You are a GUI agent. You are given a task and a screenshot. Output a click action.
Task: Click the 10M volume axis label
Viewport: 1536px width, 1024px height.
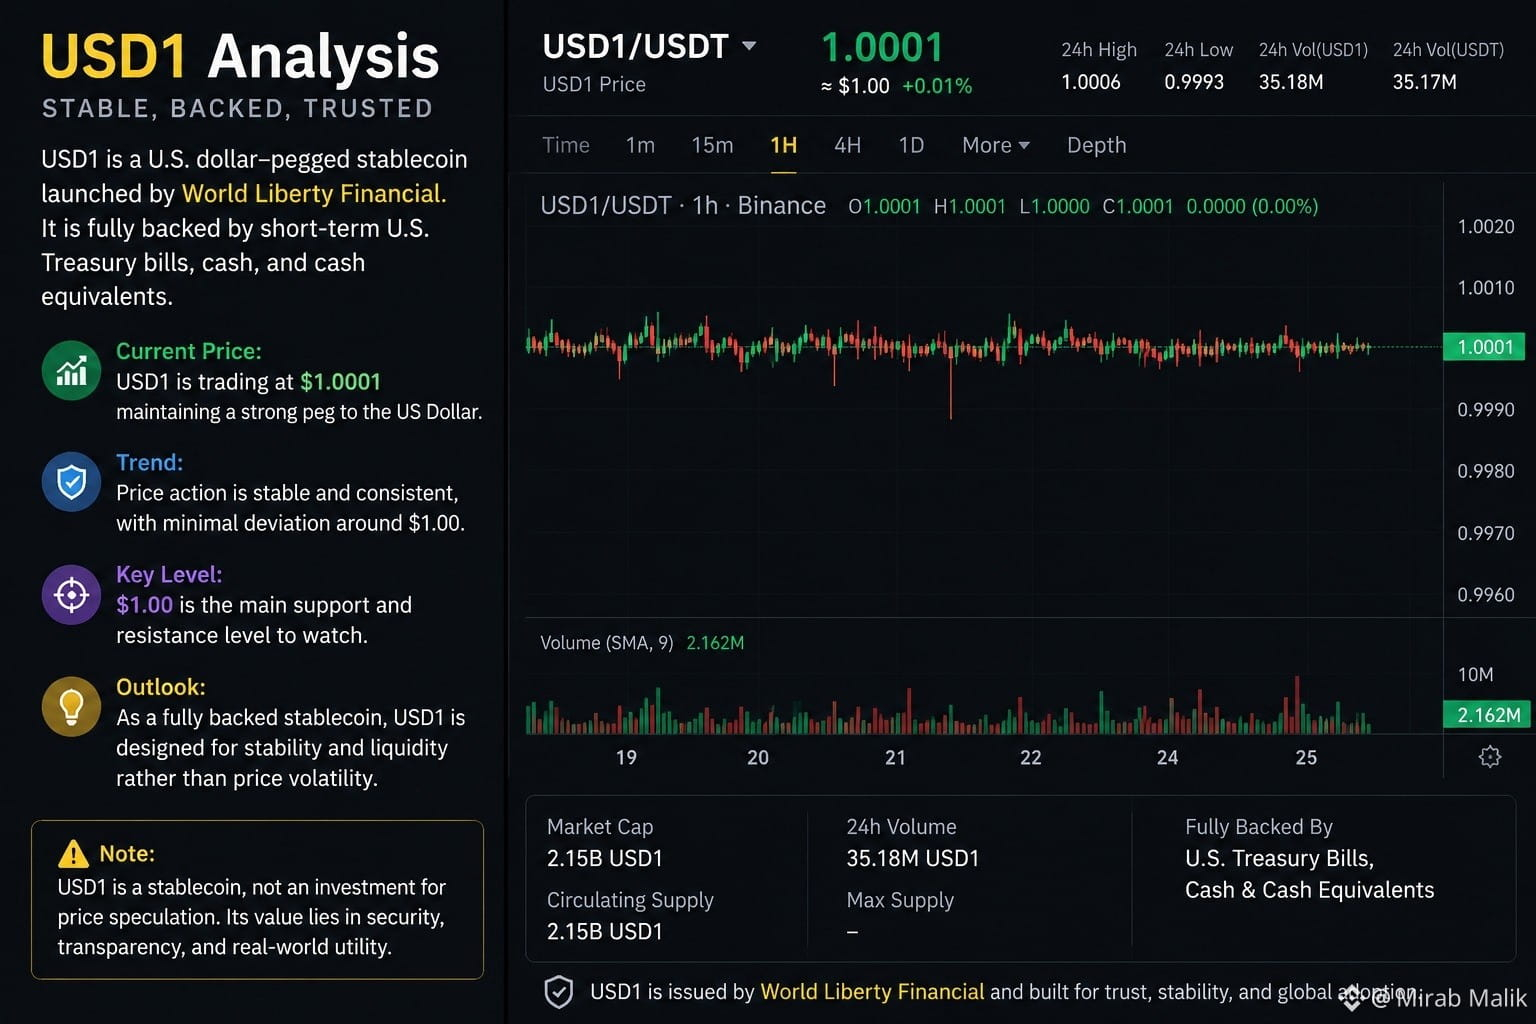pyautogui.click(x=1475, y=675)
